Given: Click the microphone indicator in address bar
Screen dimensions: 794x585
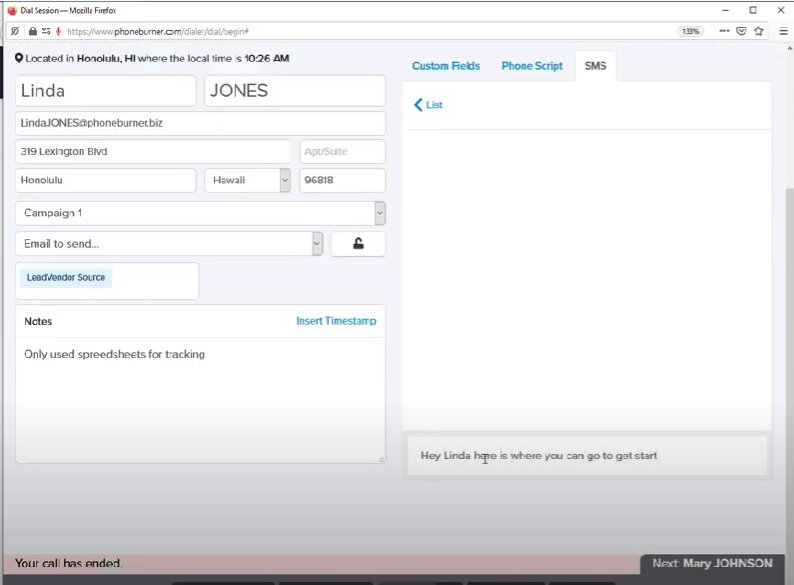Looking at the screenshot, I should tap(58, 31).
